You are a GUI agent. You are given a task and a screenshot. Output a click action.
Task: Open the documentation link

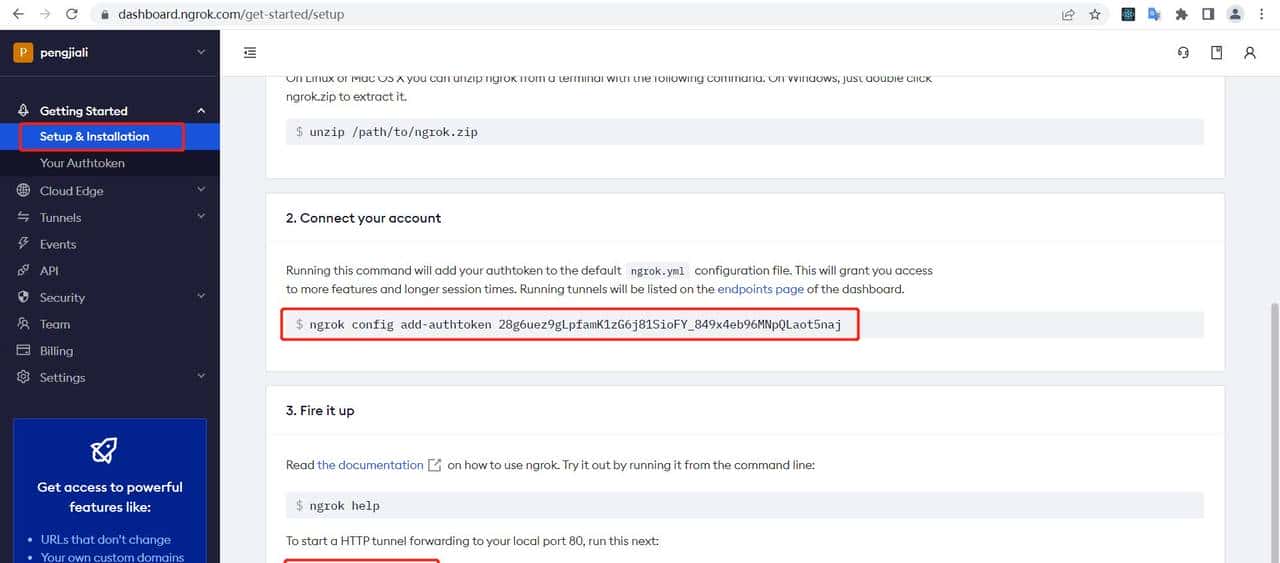click(x=370, y=465)
